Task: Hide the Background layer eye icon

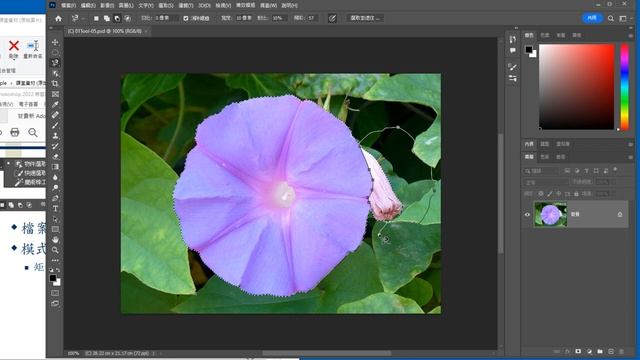Action: (x=527, y=214)
